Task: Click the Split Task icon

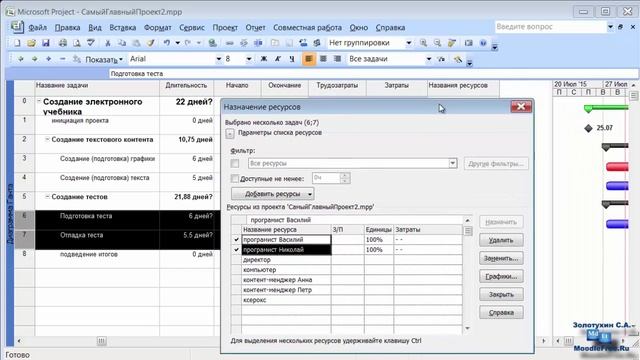Action: pyautogui.click(x=258, y=43)
